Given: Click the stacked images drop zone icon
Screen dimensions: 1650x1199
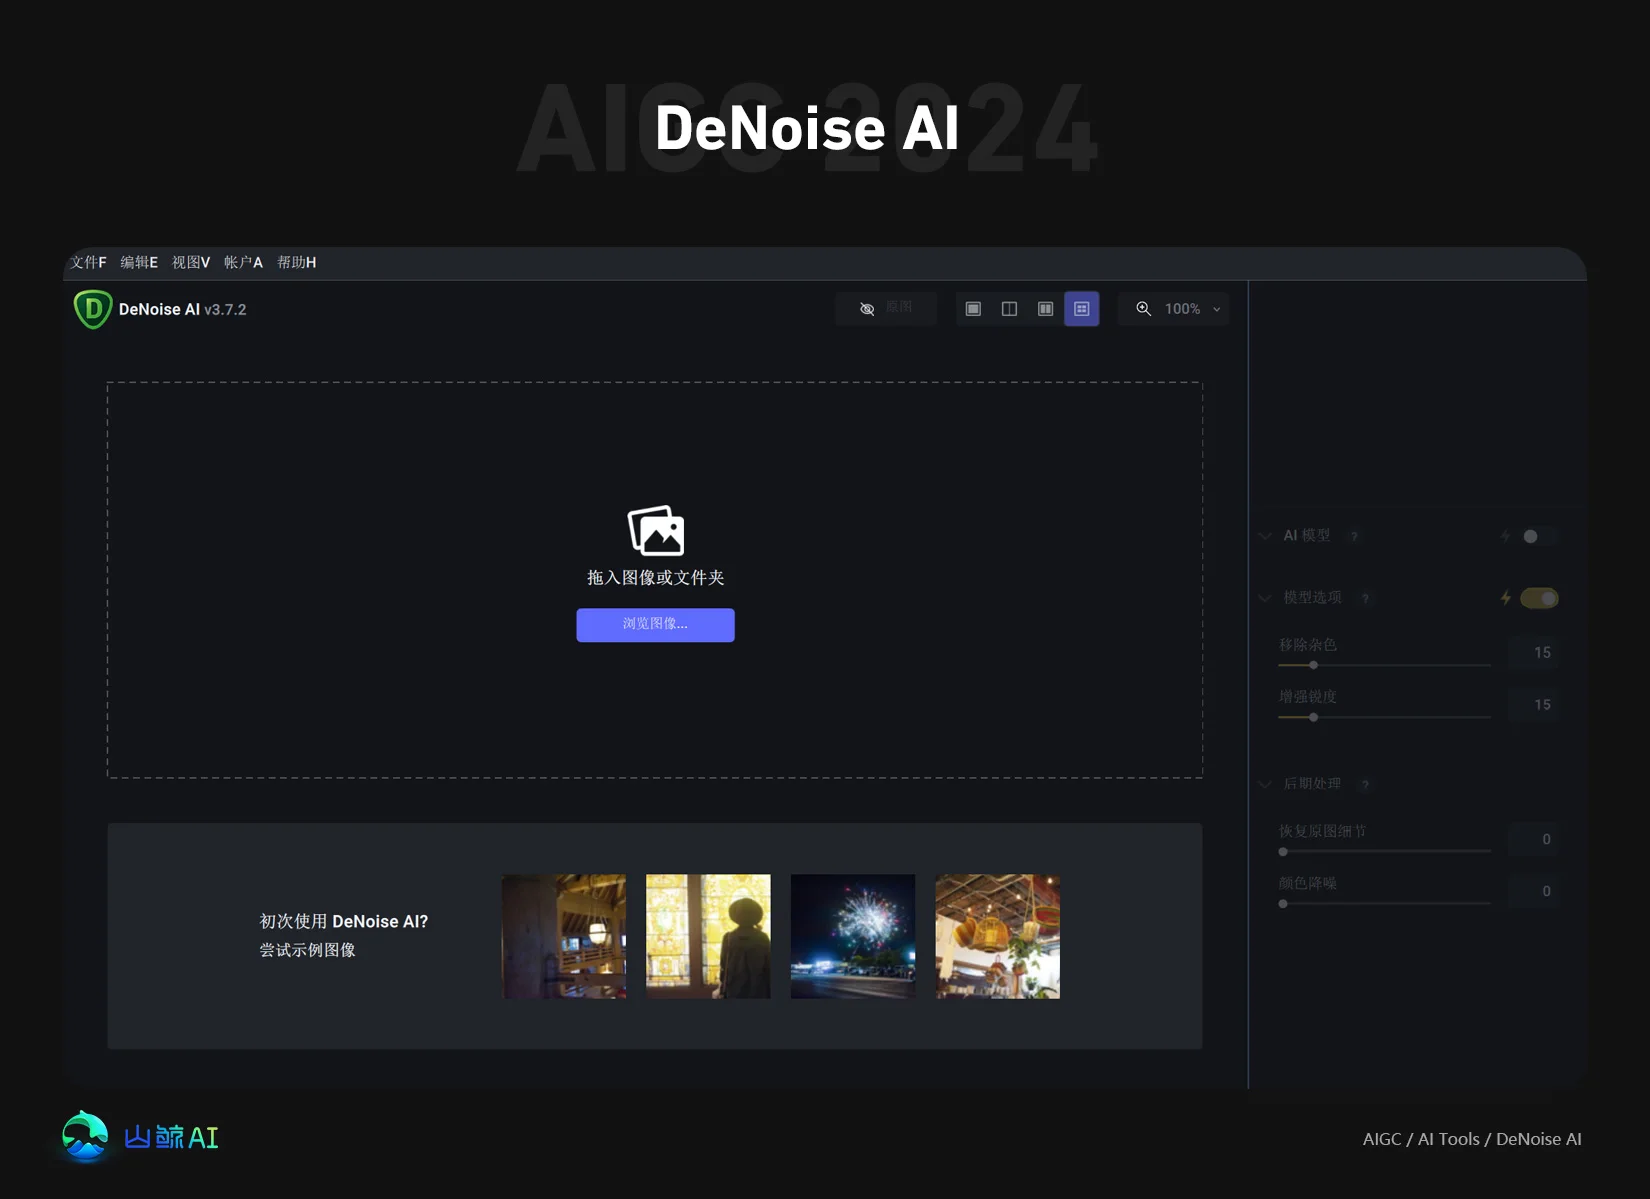Looking at the screenshot, I should pos(656,530).
